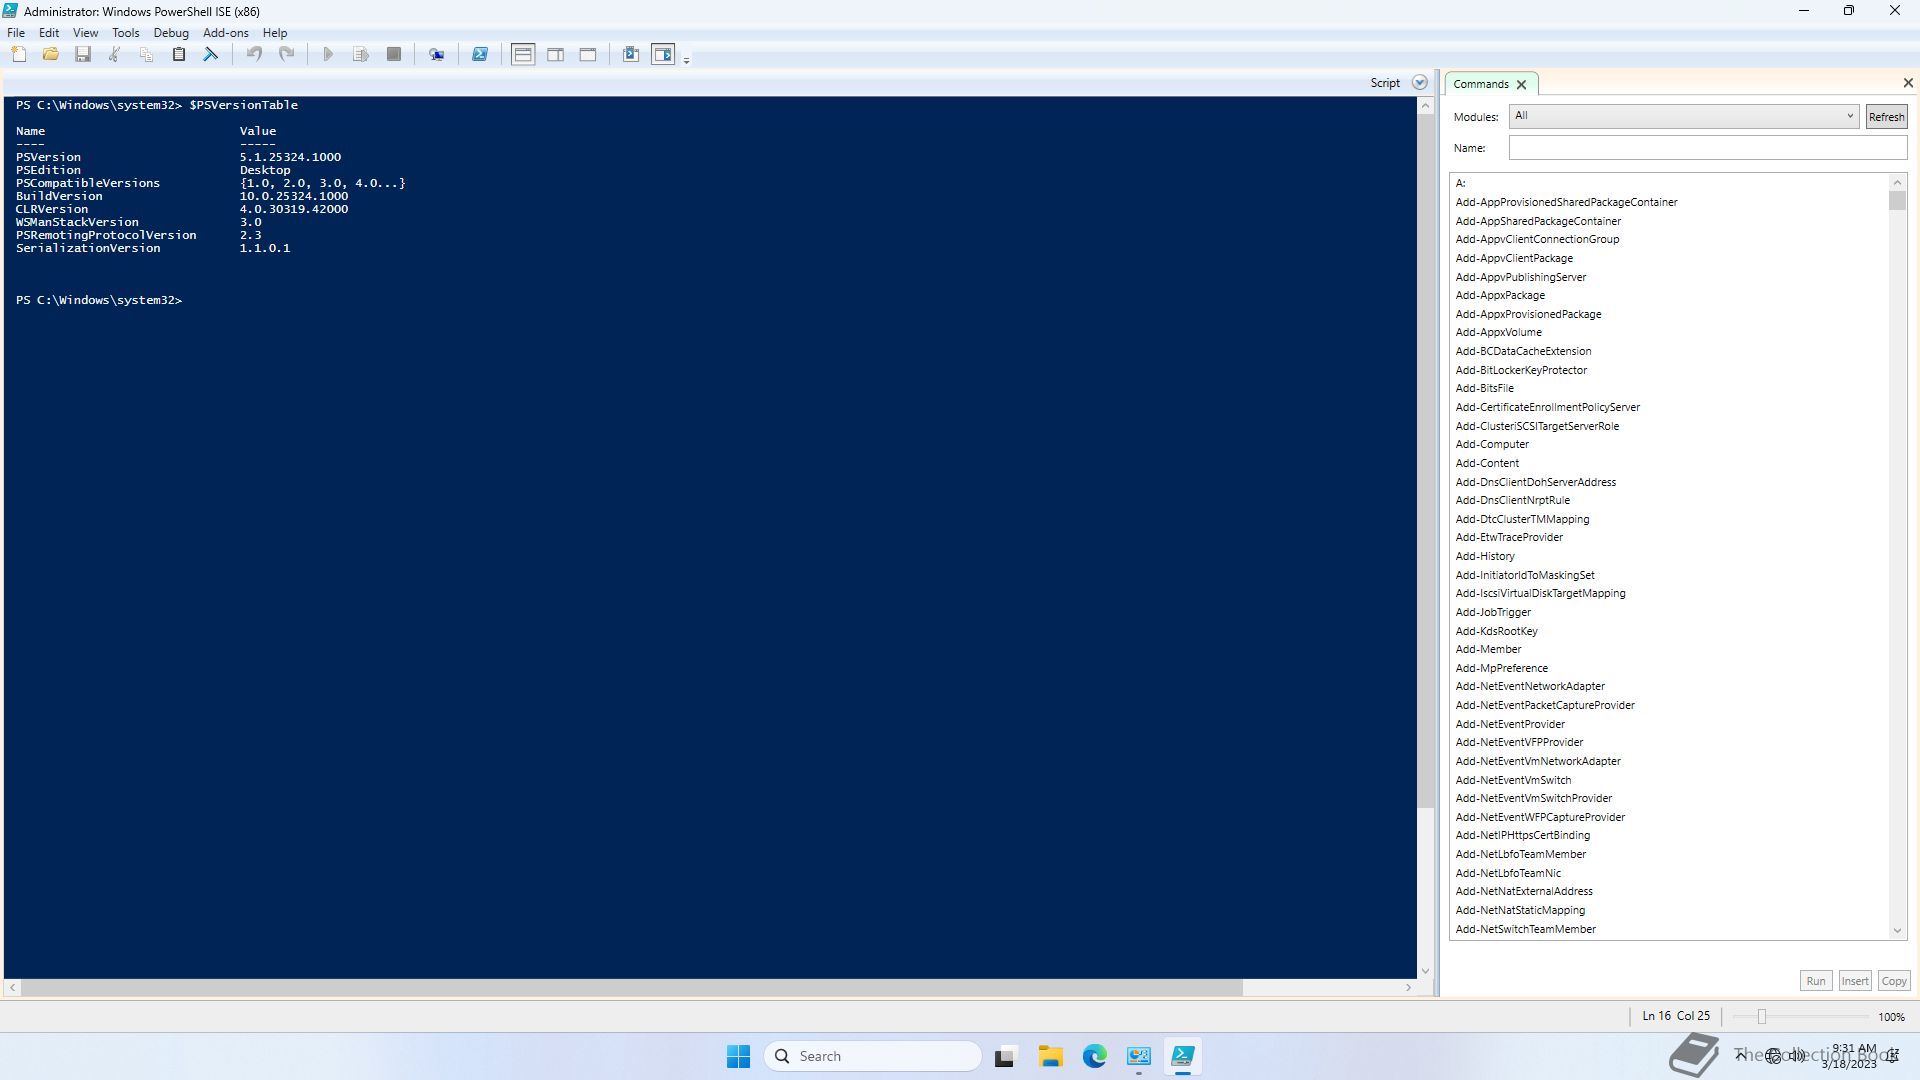
Task: Show script pane maximized icon
Action: [588, 55]
